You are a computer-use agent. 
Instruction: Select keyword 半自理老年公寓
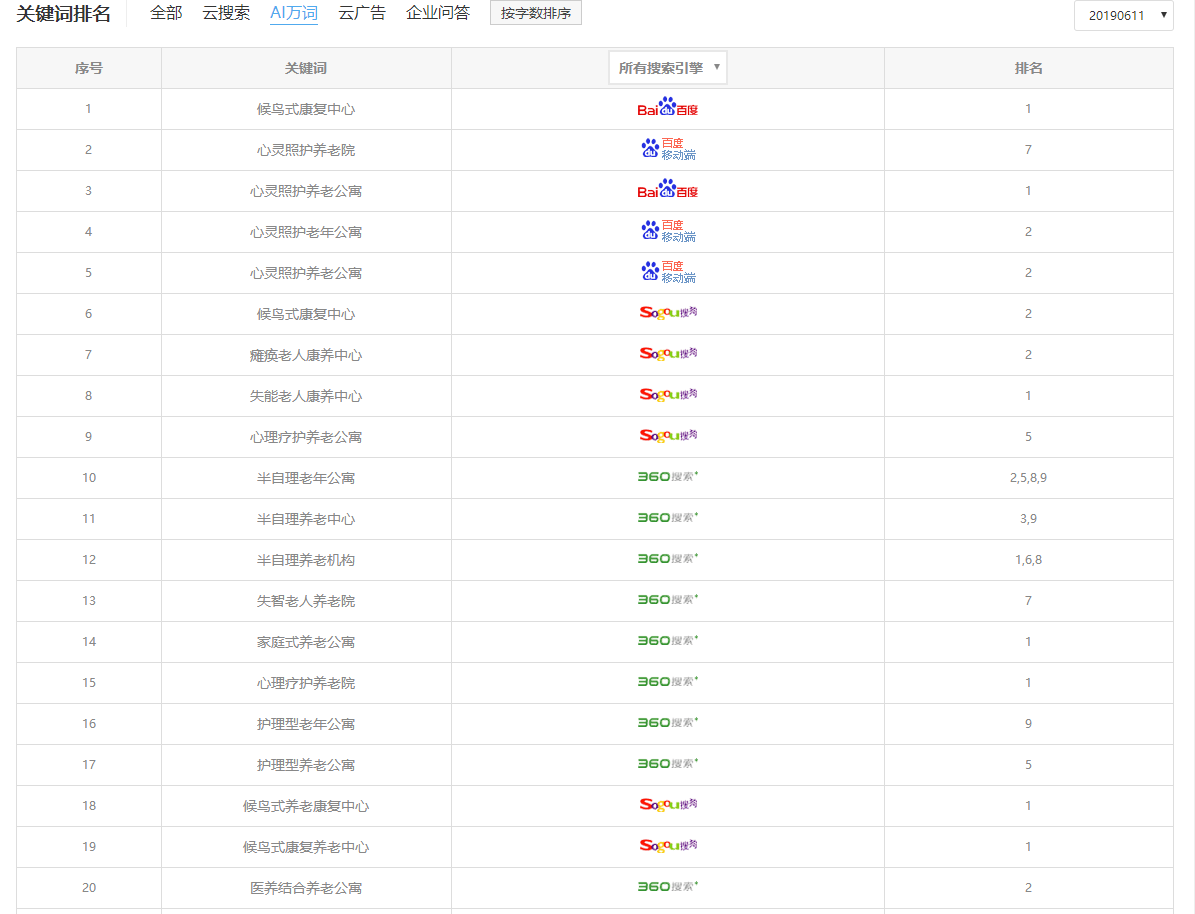click(x=306, y=478)
